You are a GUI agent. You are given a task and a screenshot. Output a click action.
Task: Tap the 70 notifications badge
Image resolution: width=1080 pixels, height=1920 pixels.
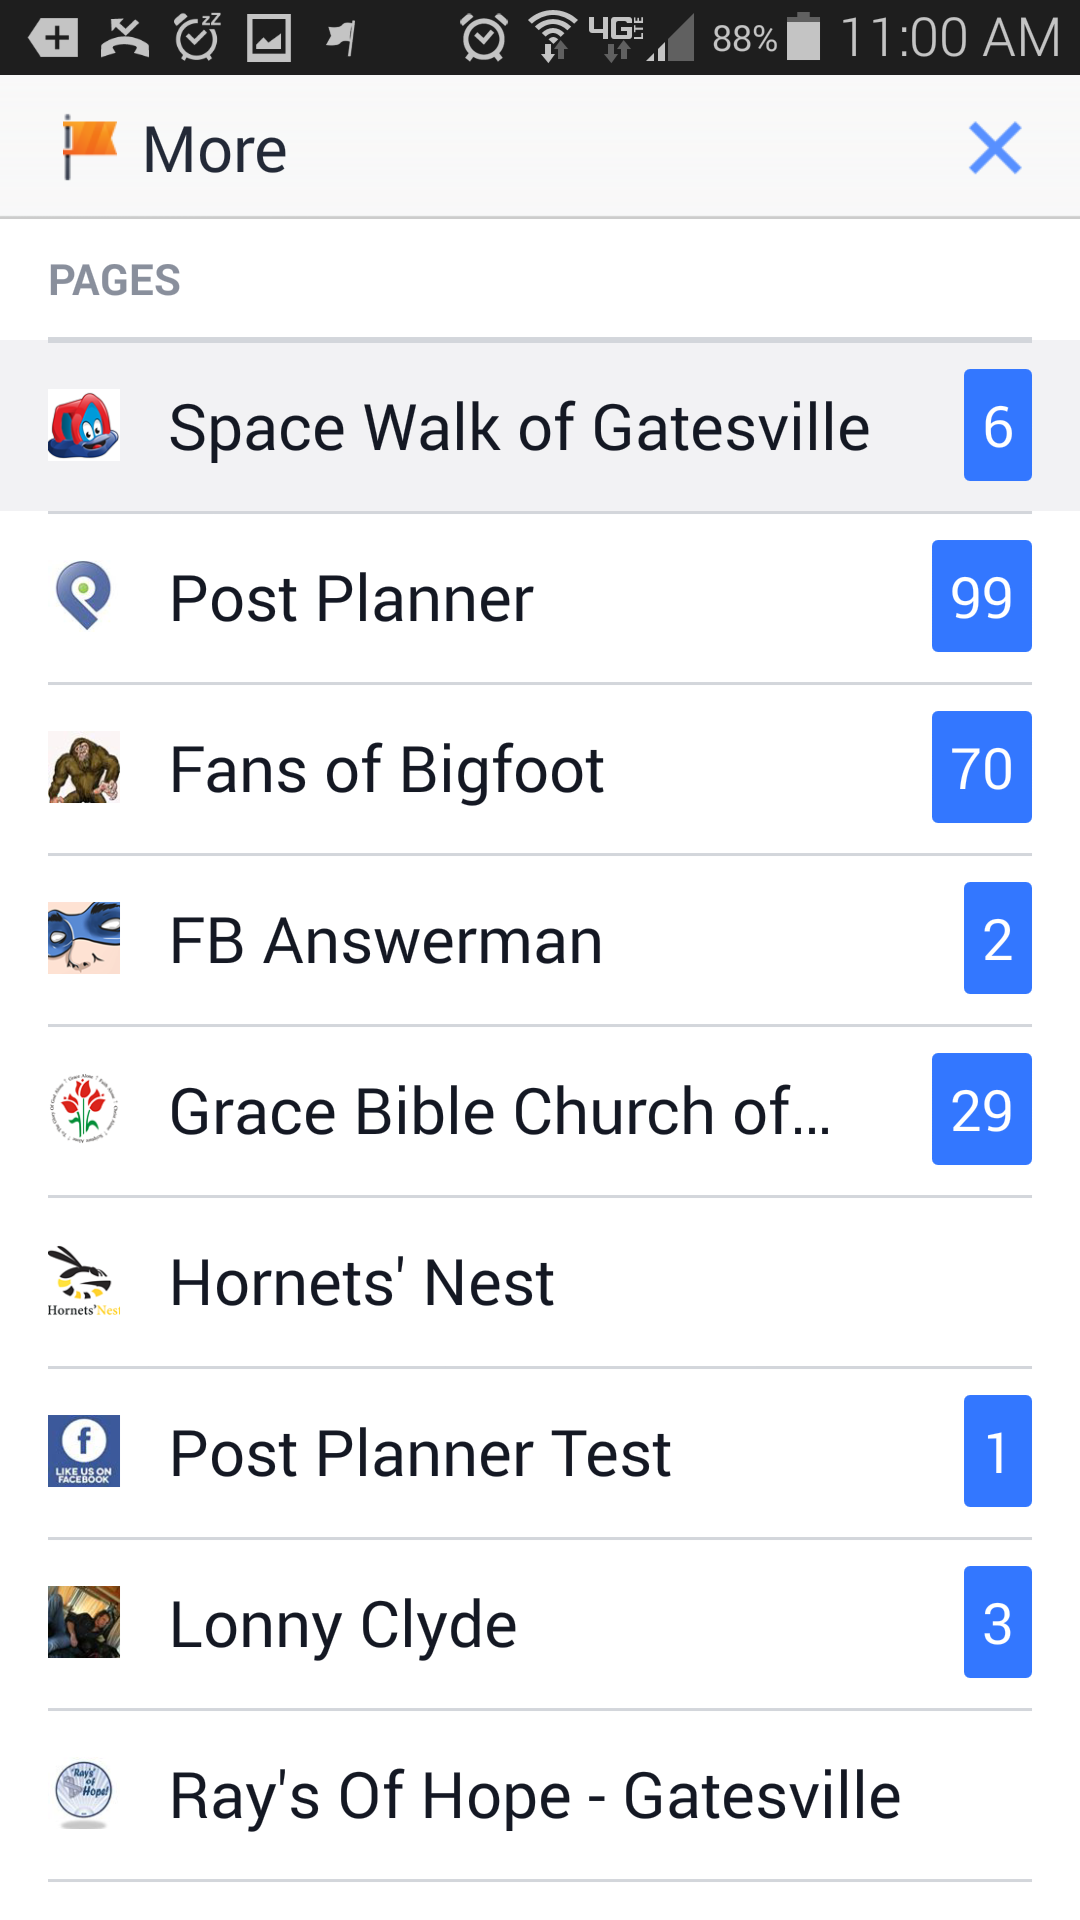981,767
